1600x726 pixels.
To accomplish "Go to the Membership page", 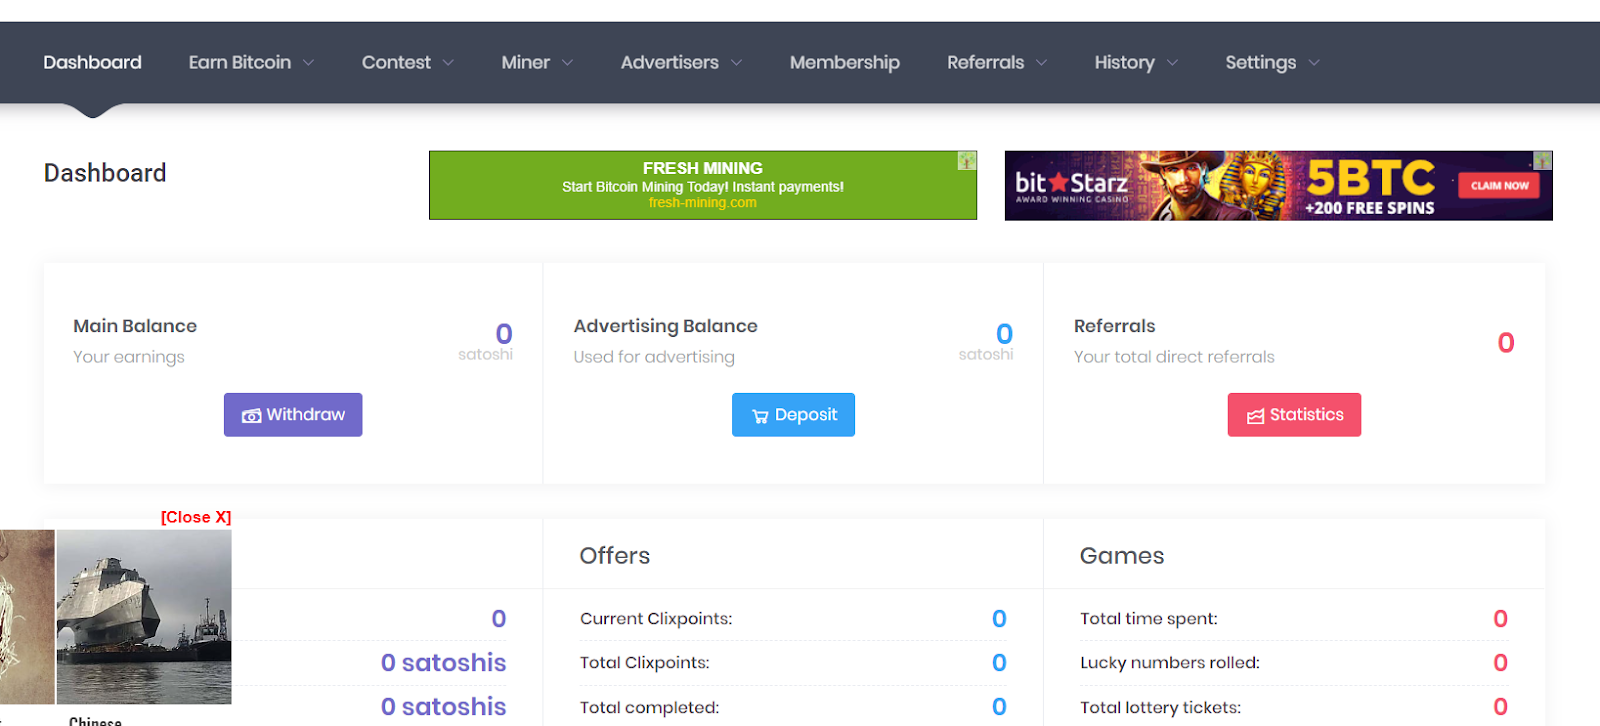I will 845,62.
